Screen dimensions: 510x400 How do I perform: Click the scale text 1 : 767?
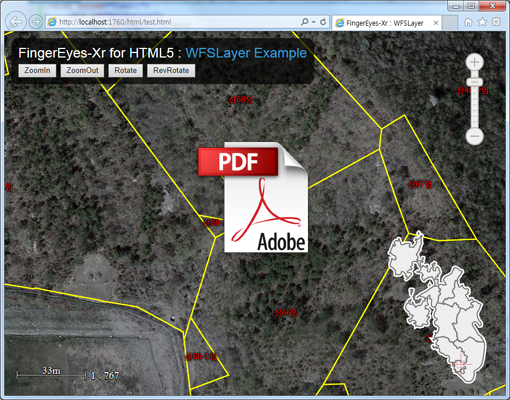[x=105, y=376]
